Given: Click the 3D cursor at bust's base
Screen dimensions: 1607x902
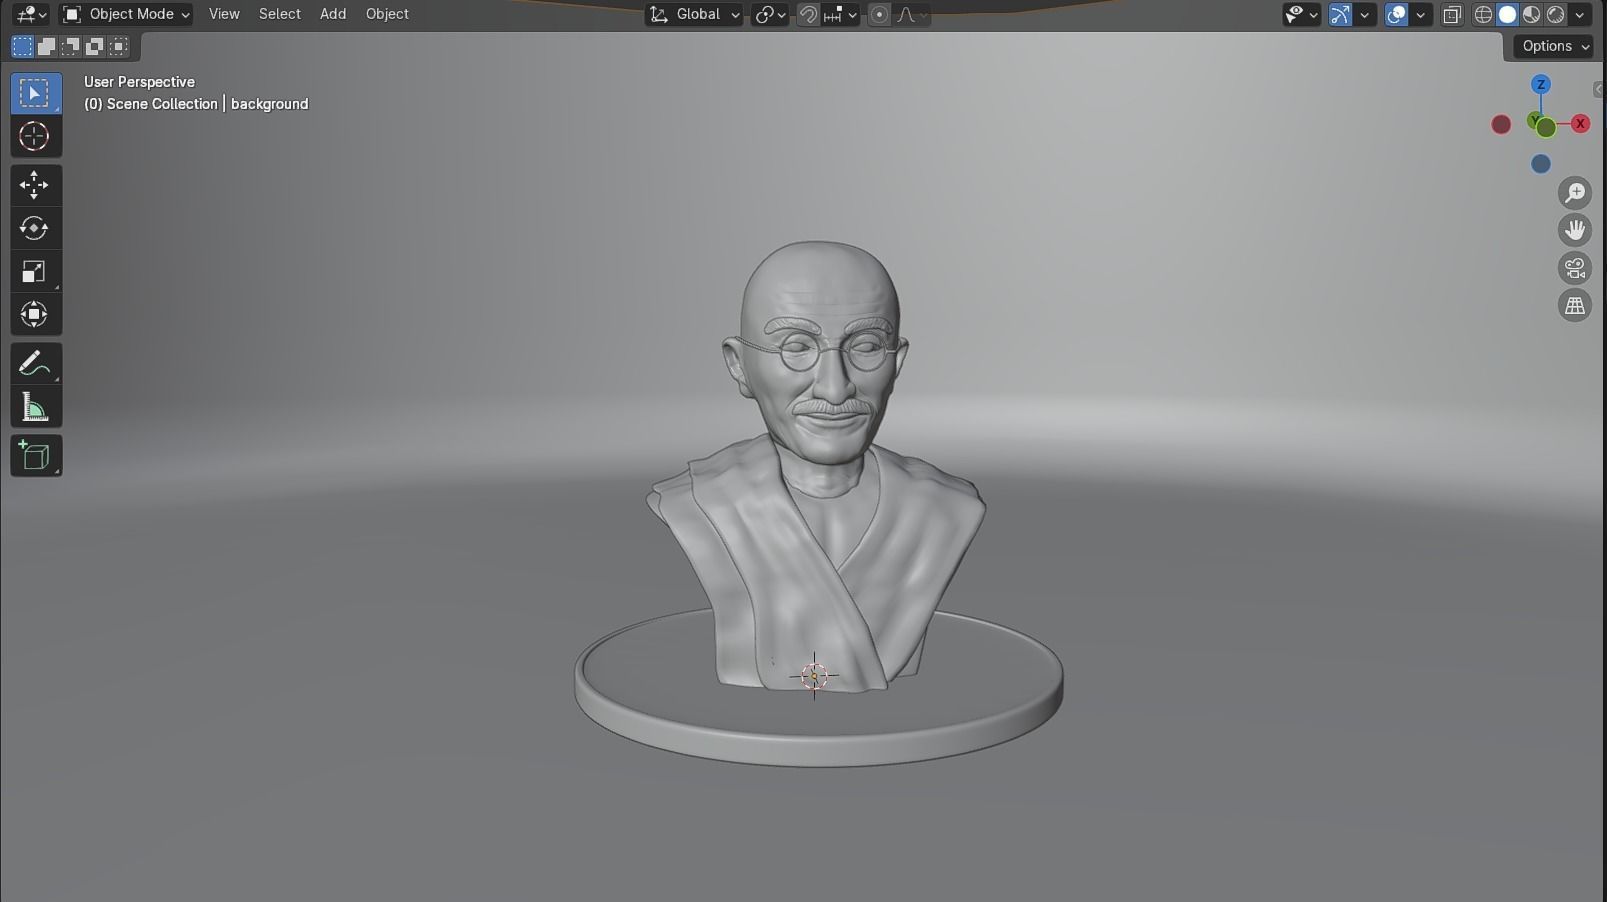Looking at the screenshot, I should pos(814,677).
